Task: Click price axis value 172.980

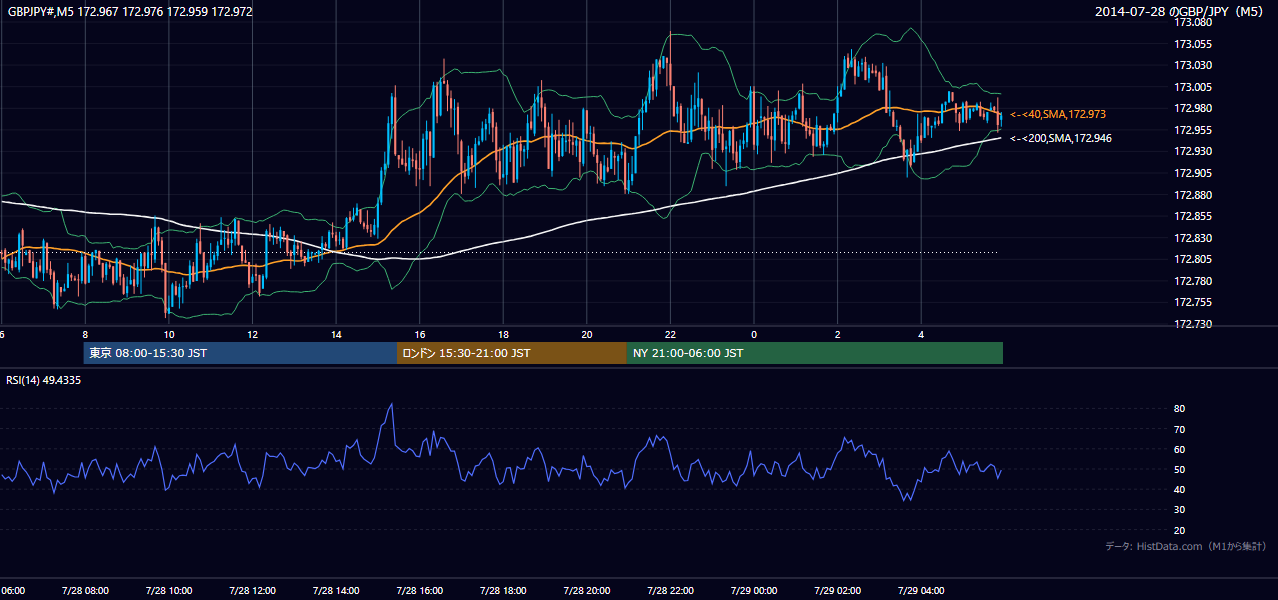Action: pos(1192,108)
